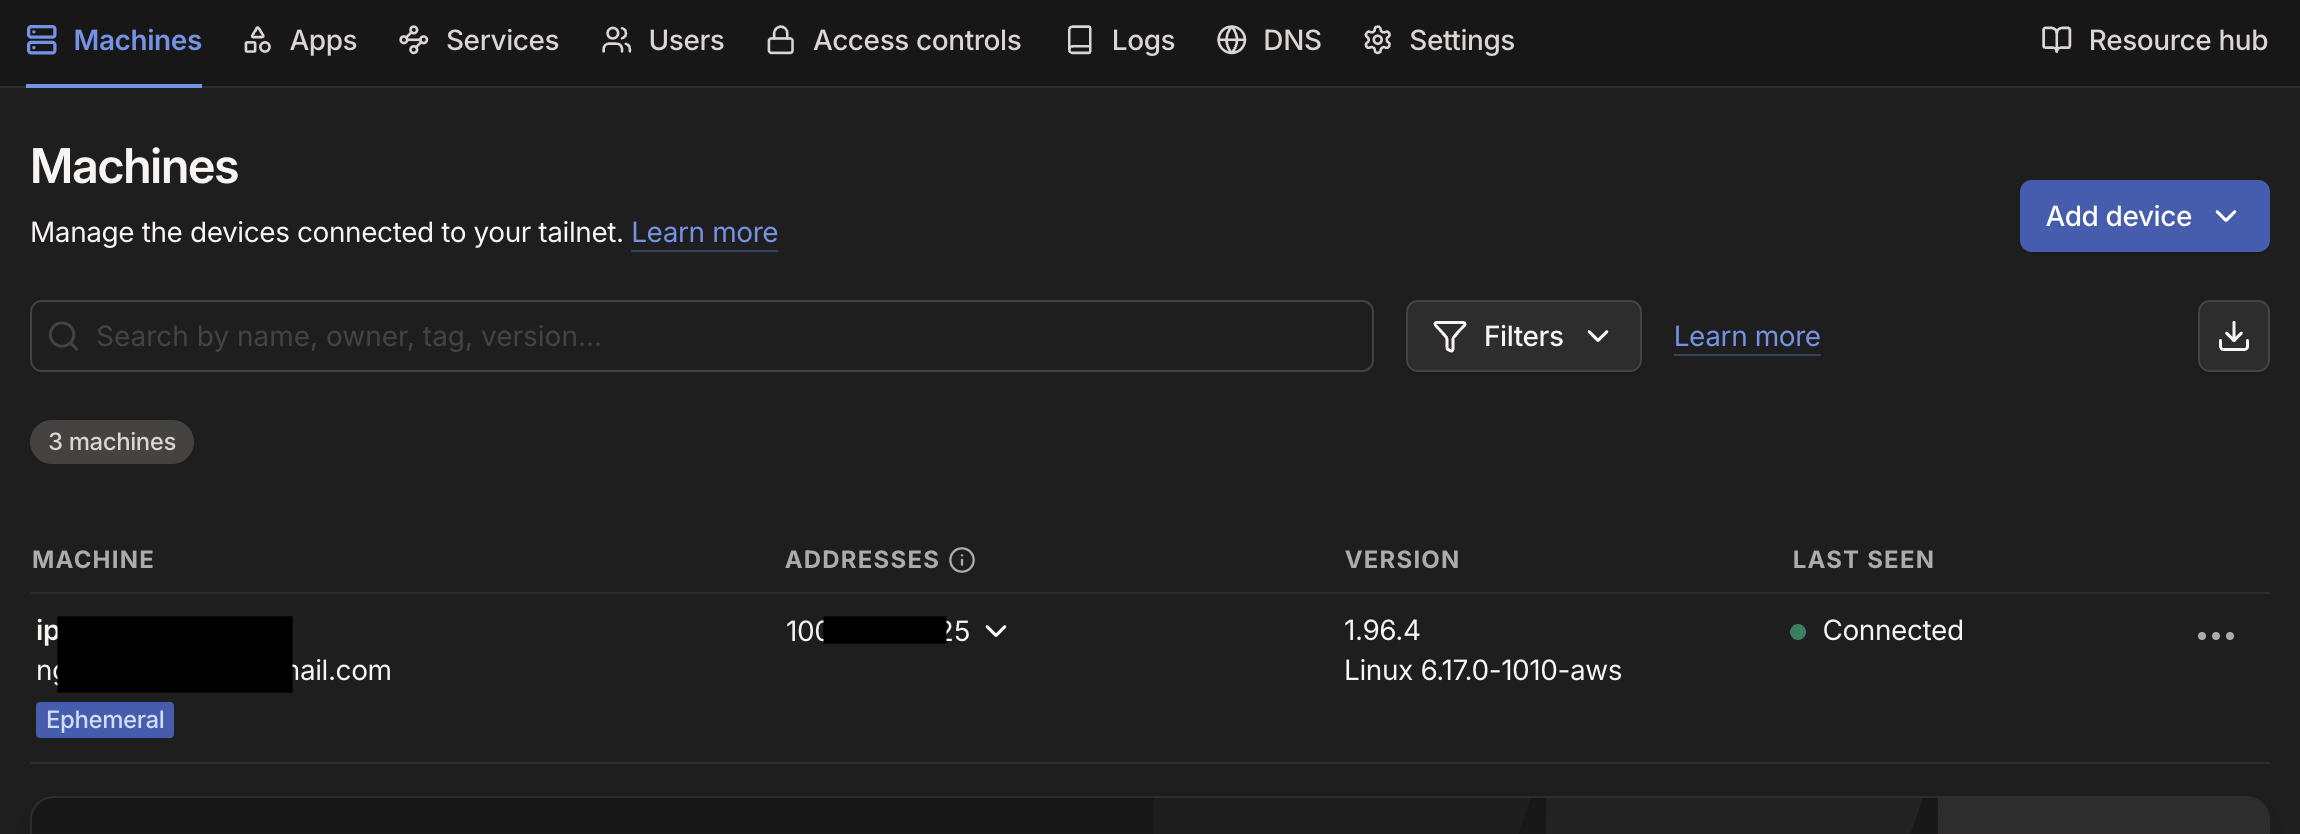Open the Logs tab
Screen dimensions: 2300x834
[1121, 40]
